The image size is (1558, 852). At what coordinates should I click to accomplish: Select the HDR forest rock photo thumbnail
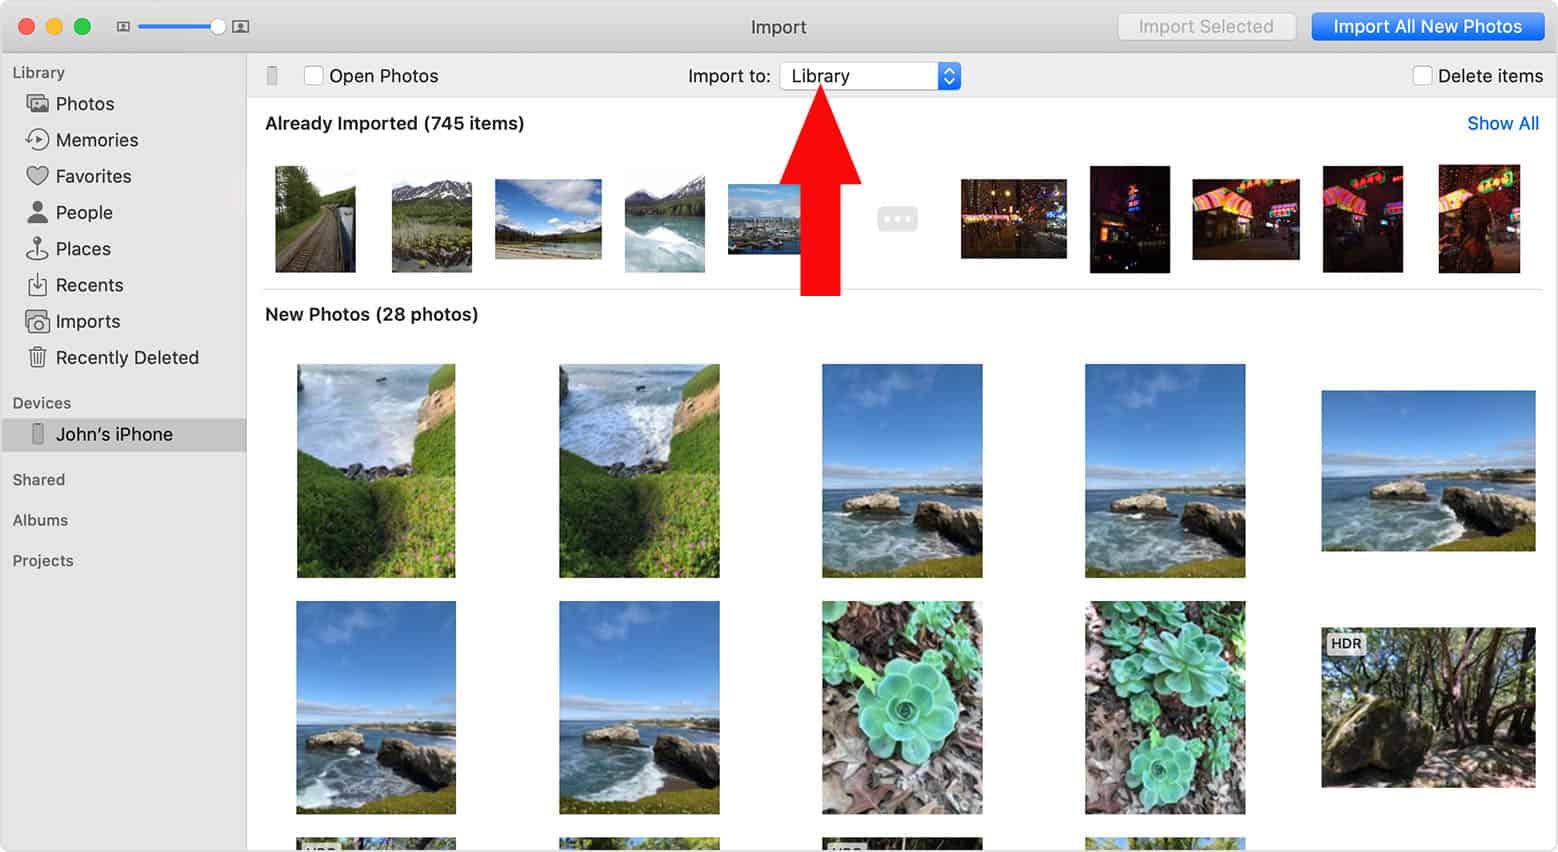point(1427,707)
